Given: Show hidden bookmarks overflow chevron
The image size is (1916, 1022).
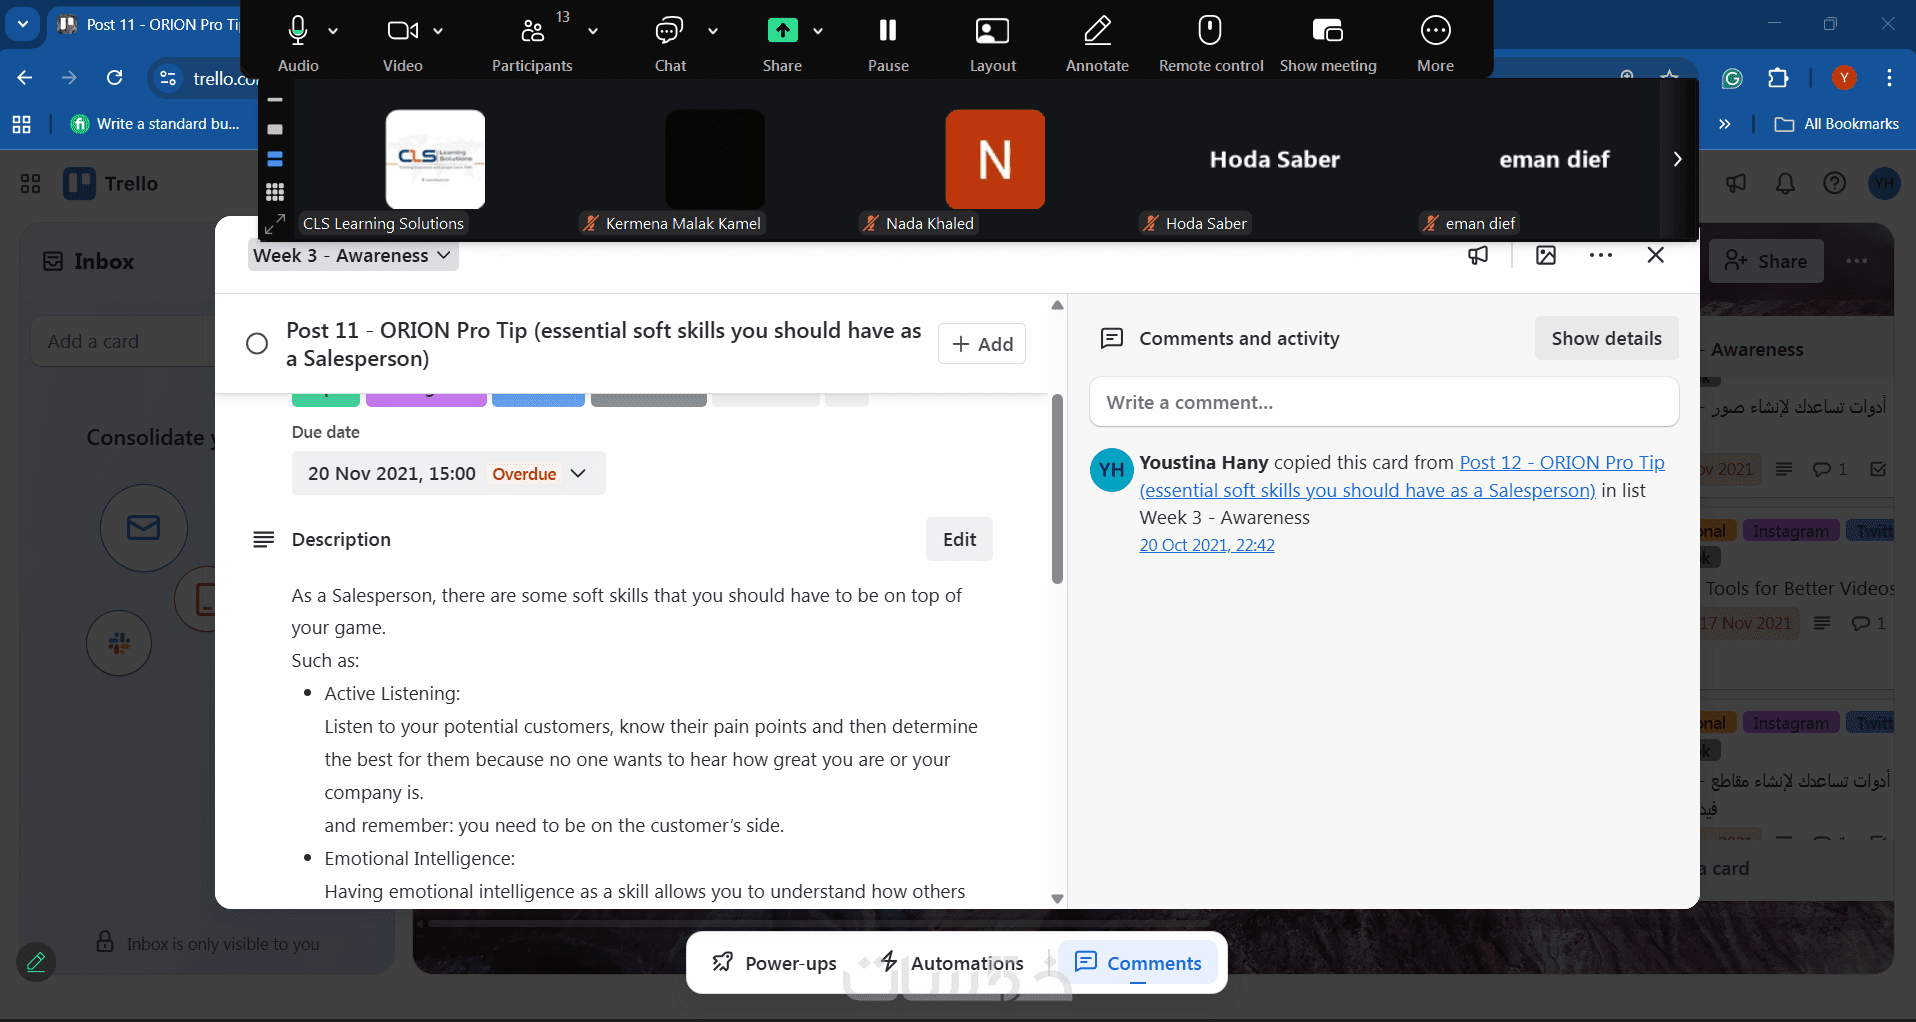Looking at the screenshot, I should click(x=1725, y=124).
